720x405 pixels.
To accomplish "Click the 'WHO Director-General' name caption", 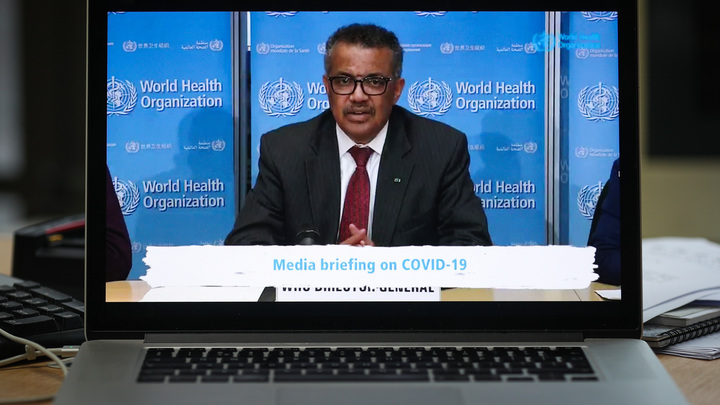I will coord(357,290).
